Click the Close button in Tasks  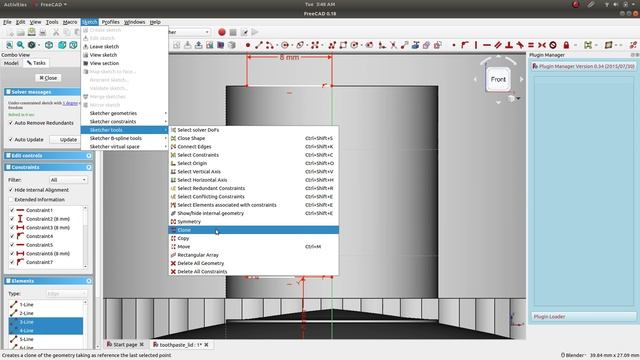[48, 78]
